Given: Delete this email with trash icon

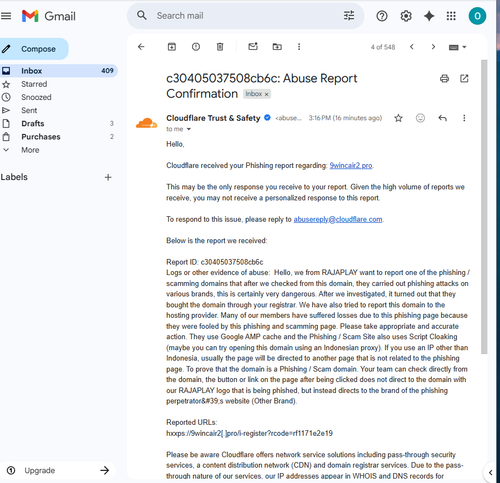Looking at the screenshot, I should point(220,47).
